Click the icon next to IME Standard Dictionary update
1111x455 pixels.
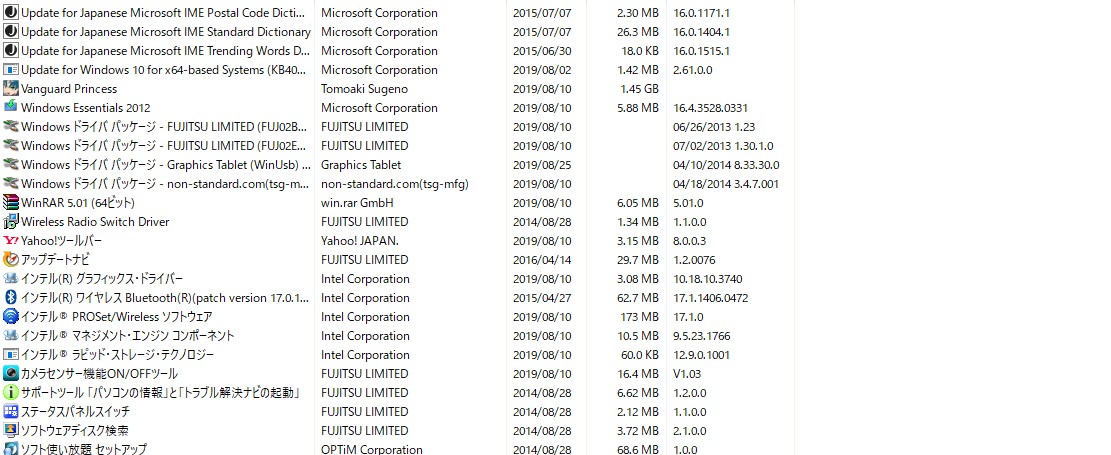tap(11, 32)
